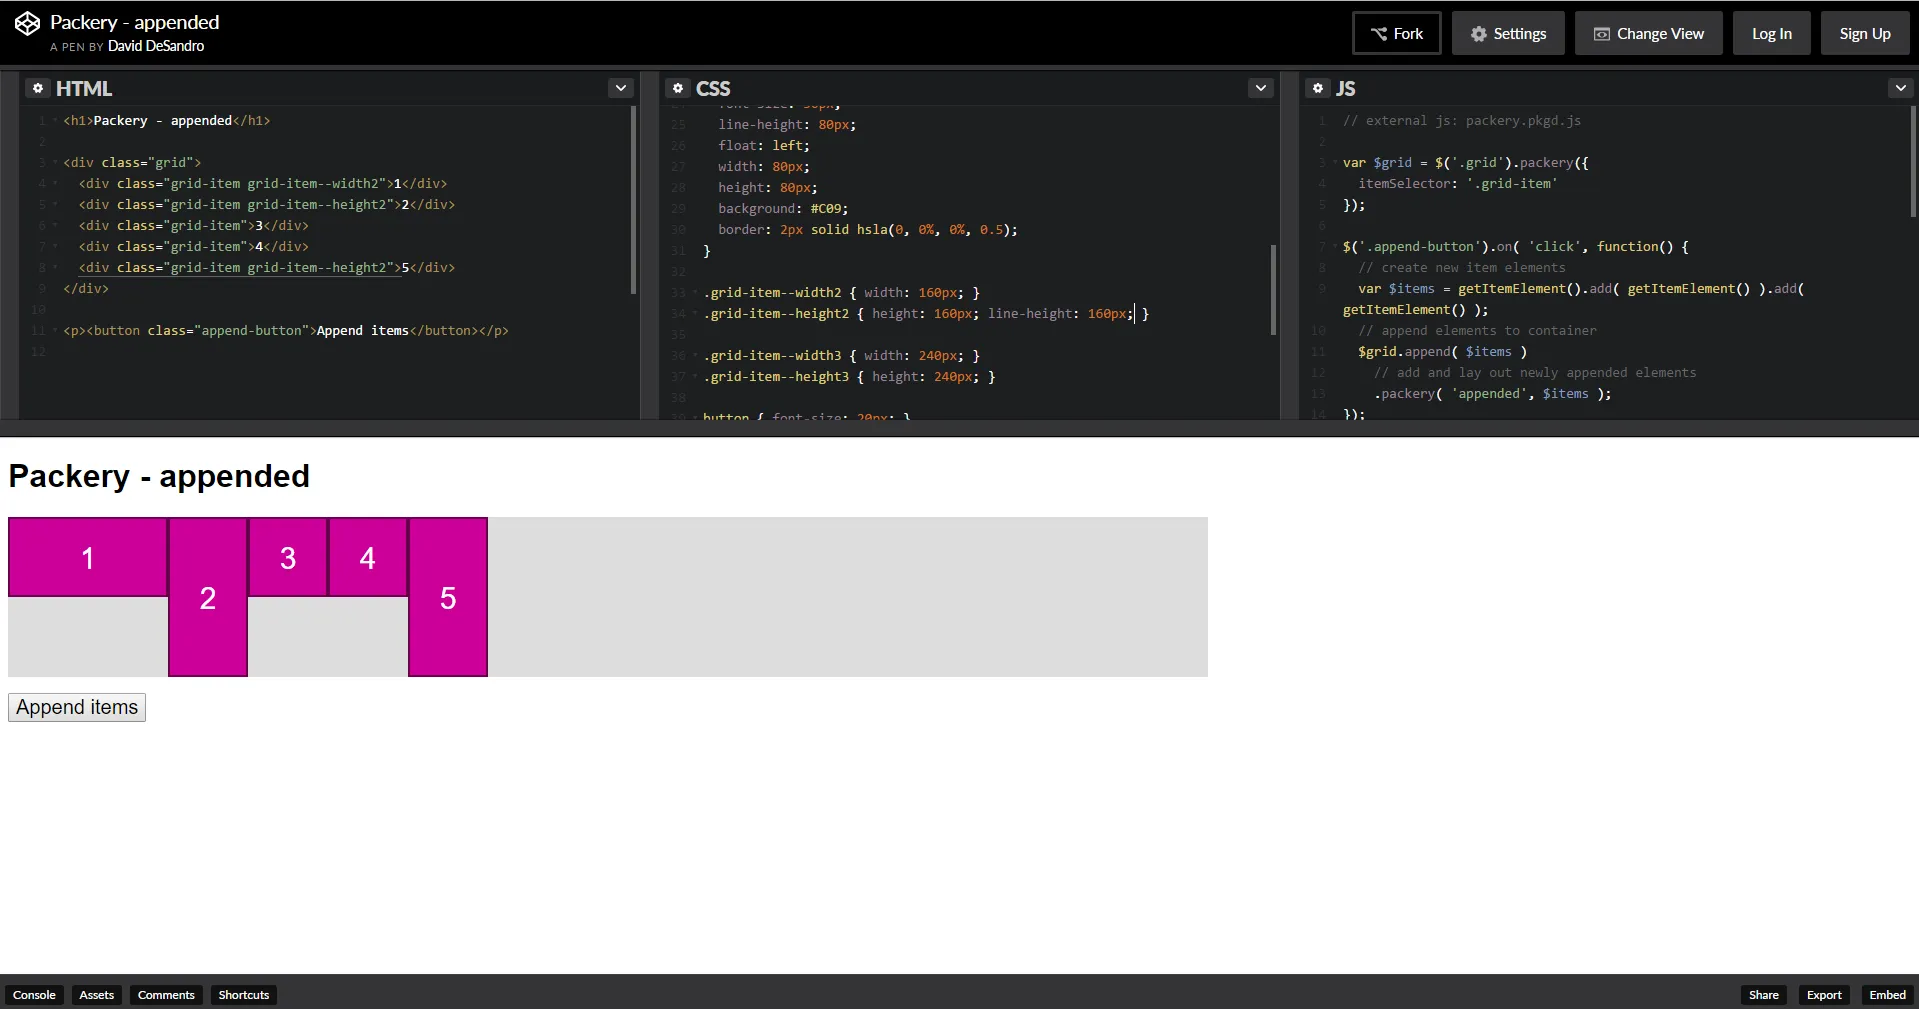This screenshot has height=1009, width=1919.
Task: Fold the .grid-item--width3 rule on CSS line 36
Action: tap(695, 356)
